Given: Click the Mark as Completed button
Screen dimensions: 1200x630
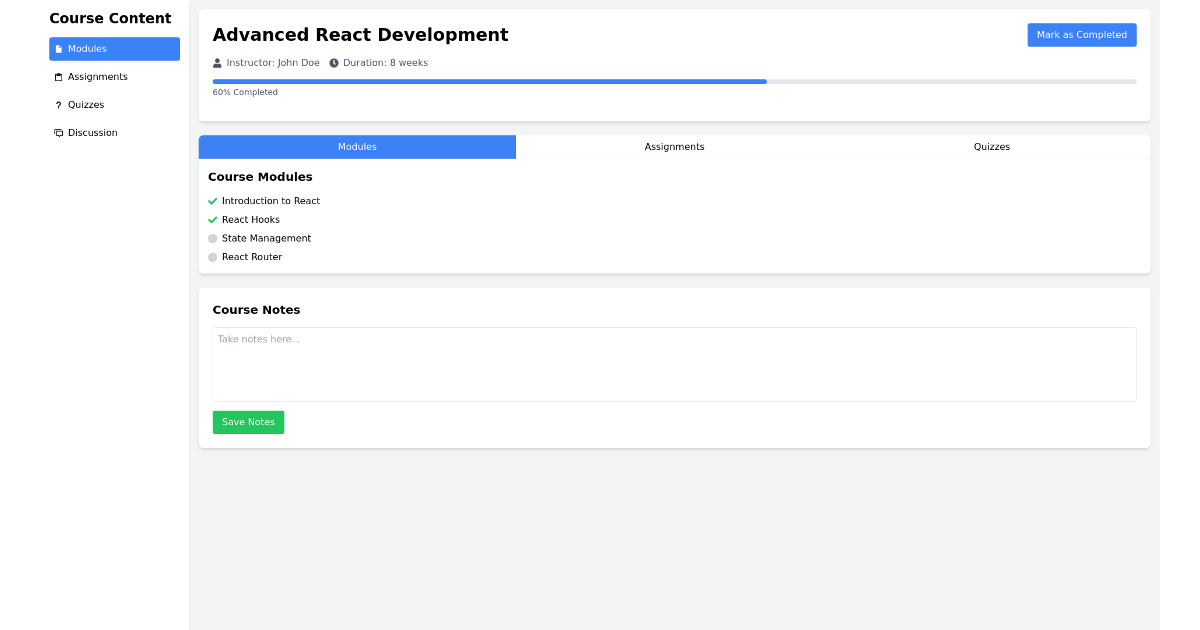Looking at the screenshot, I should [1082, 34].
